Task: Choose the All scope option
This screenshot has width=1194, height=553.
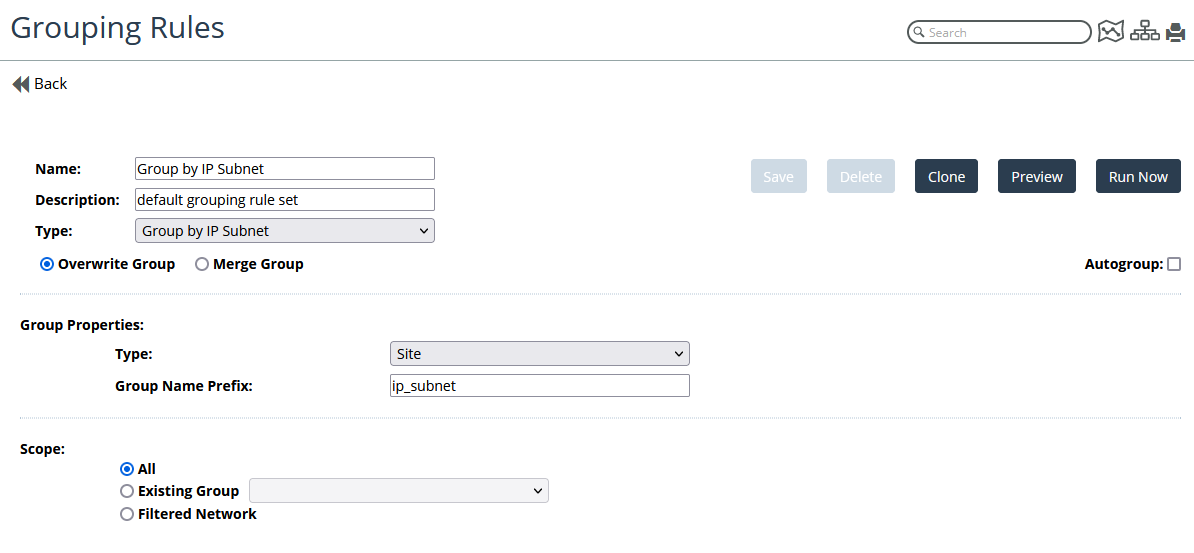Action: (127, 469)
